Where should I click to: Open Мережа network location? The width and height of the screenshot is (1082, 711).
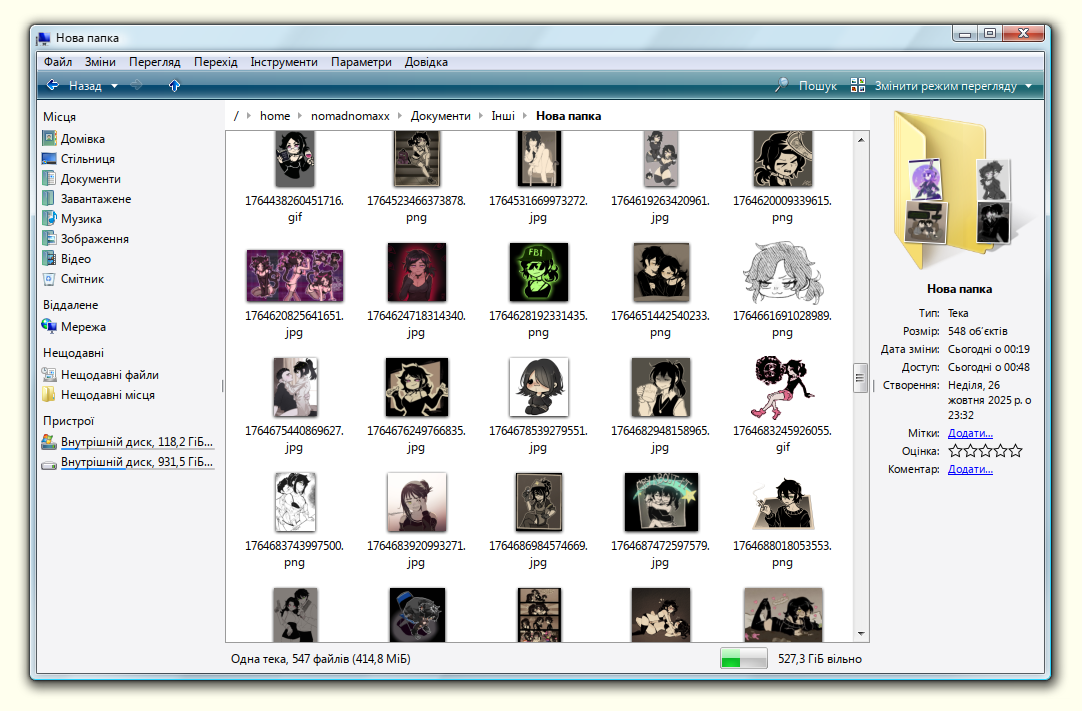pos(74,327)
